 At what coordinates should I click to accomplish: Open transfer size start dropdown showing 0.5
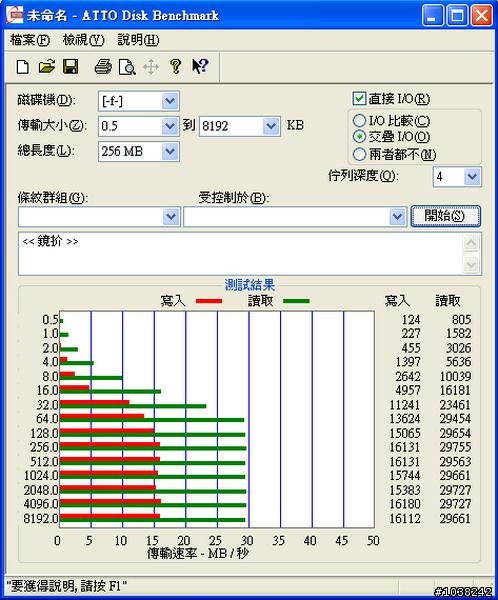(x=170, y=126)
